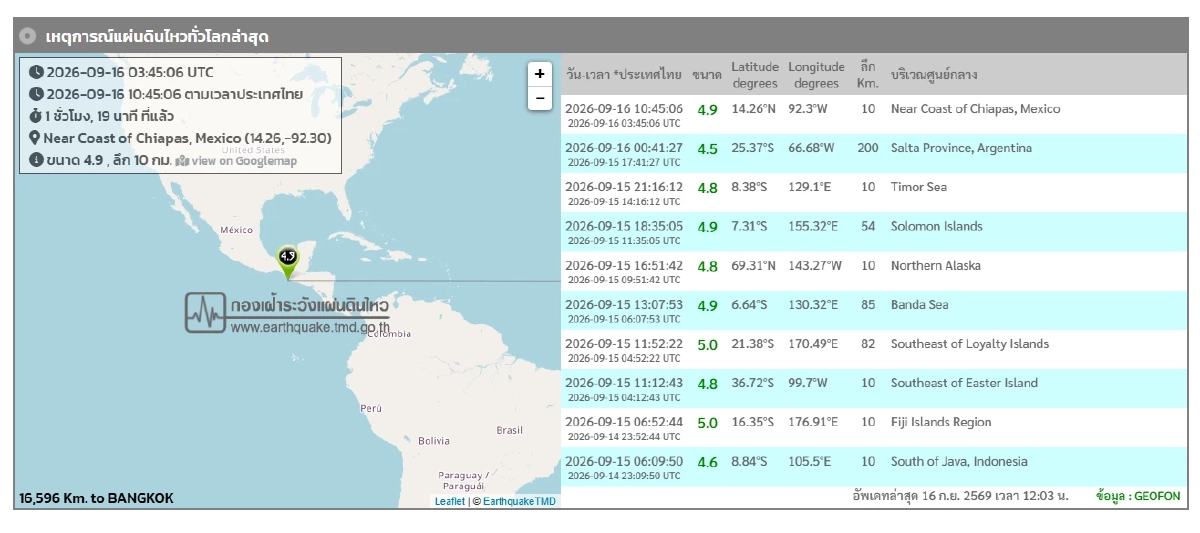Click the GEOFON data source label
This screenshot has height=533, width=1200.
point(1138,496)
